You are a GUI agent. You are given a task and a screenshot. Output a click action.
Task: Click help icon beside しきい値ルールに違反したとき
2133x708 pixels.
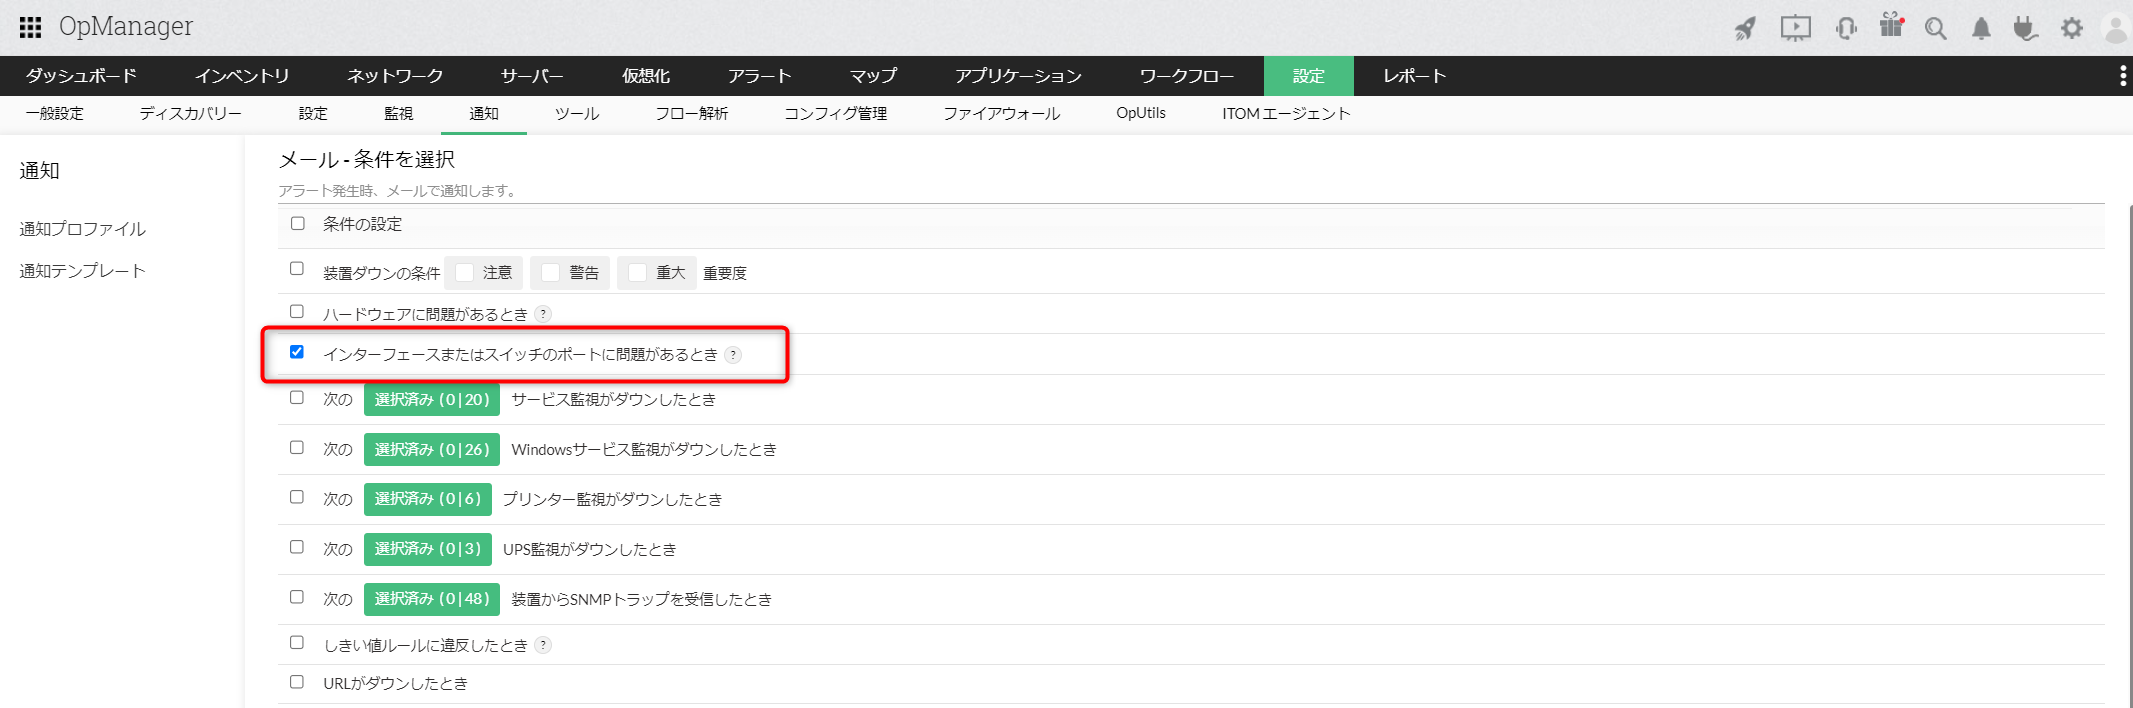(543, 645)
